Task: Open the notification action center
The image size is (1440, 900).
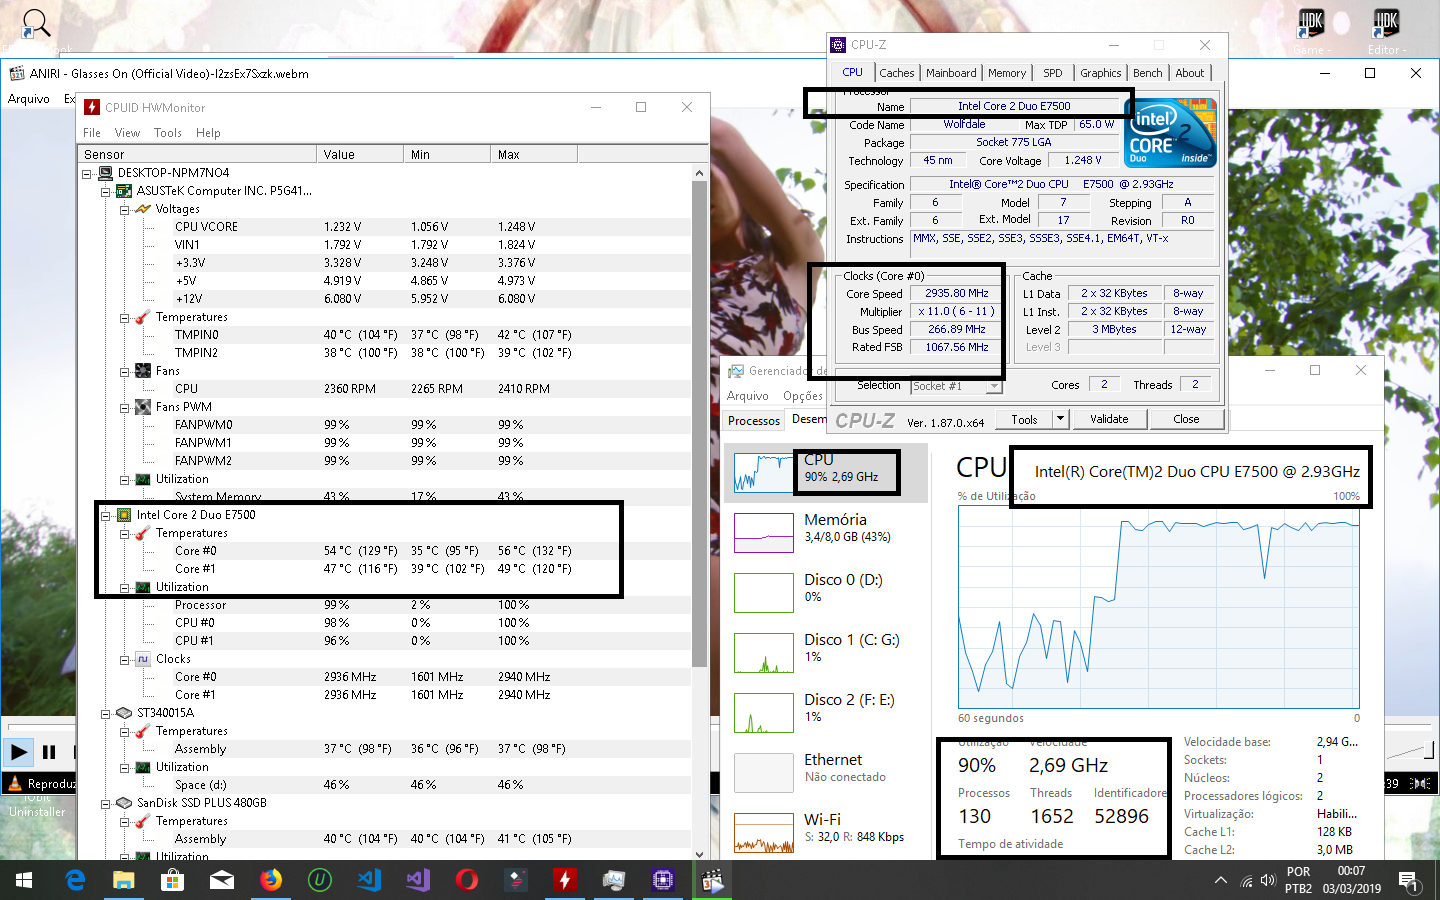Action: [x=1408, y=881]
